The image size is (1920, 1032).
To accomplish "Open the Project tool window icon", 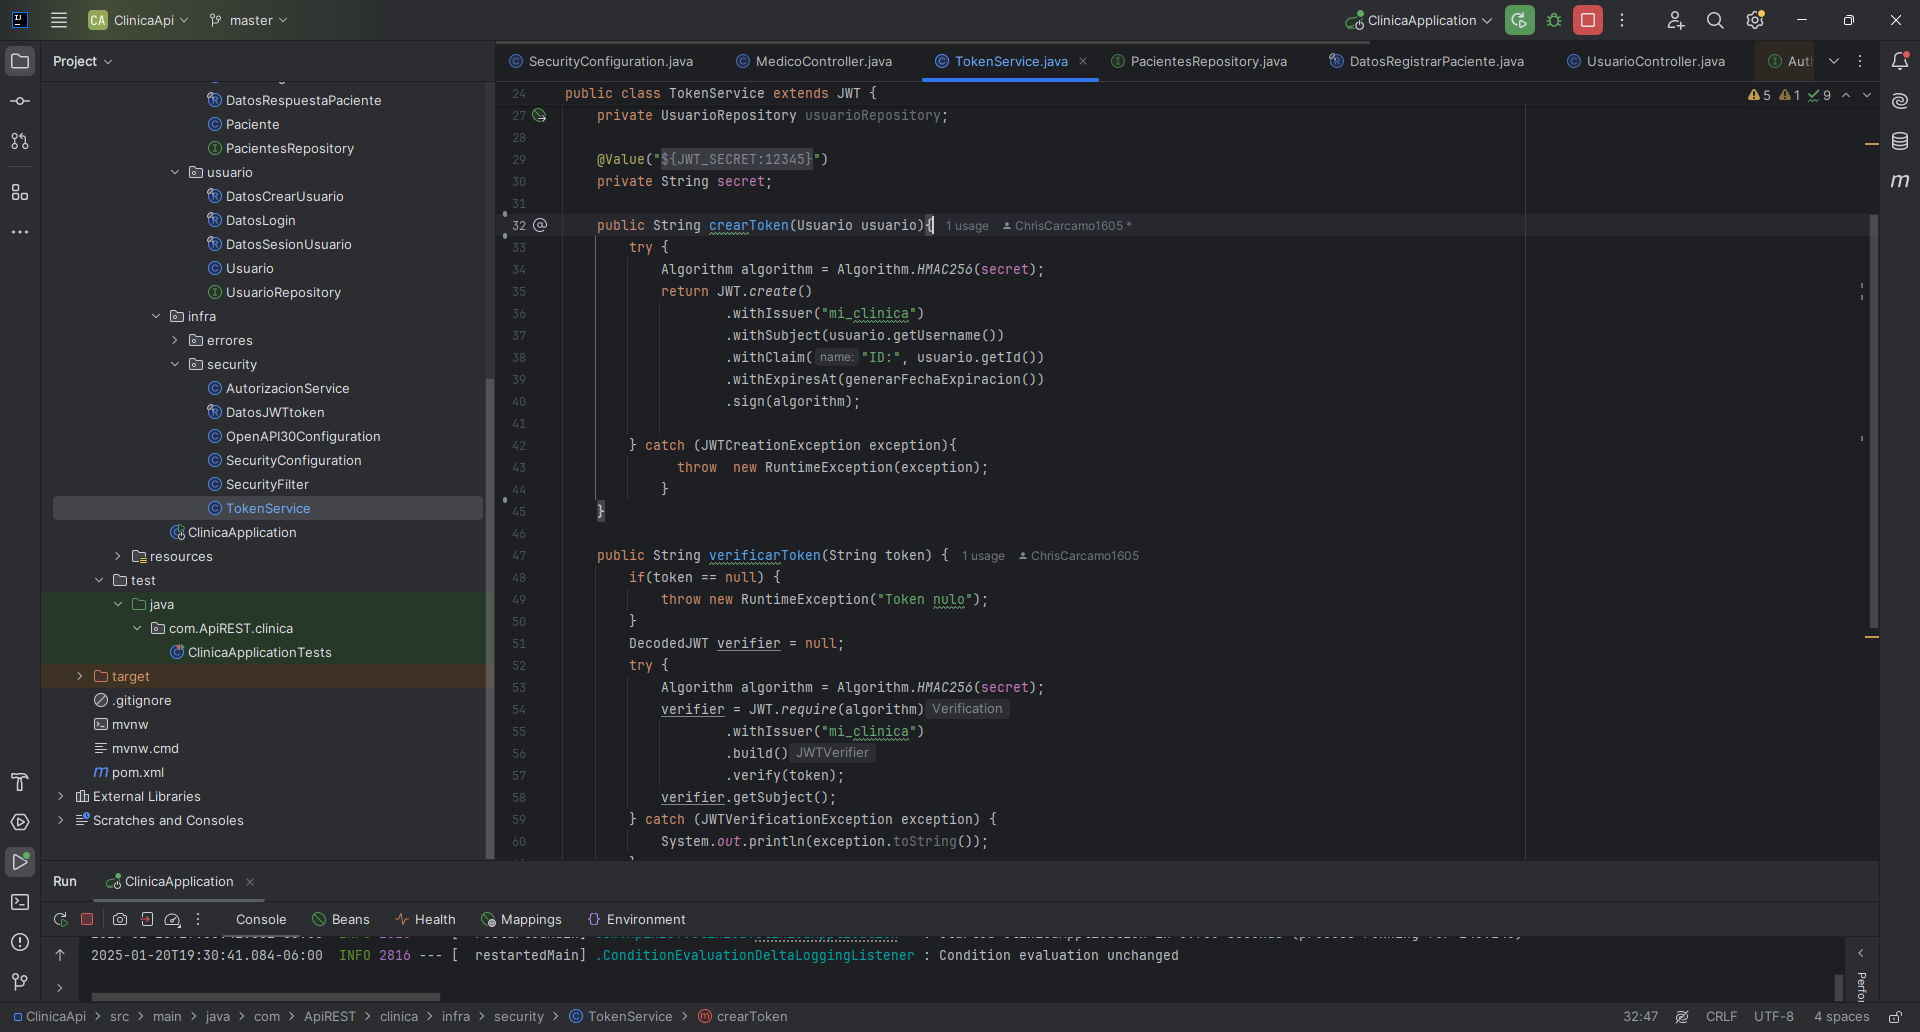I will (20, 61).
